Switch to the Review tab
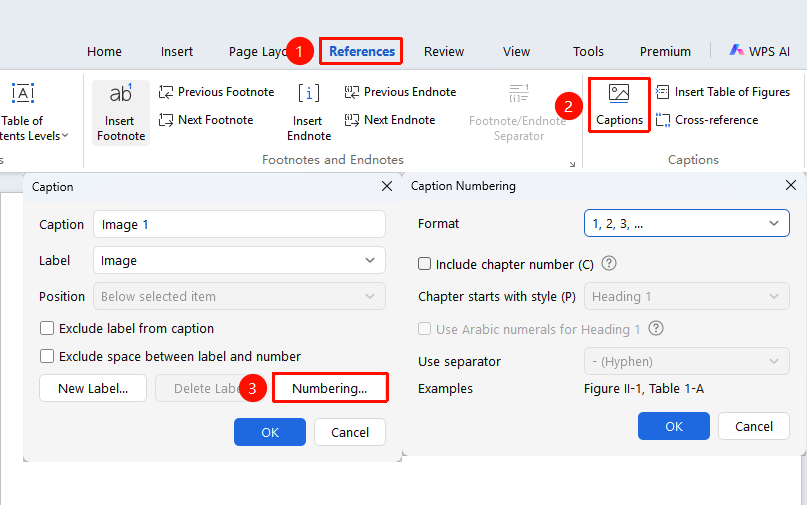The width and height of the screenshot is (807, 505). pos(444,51)
